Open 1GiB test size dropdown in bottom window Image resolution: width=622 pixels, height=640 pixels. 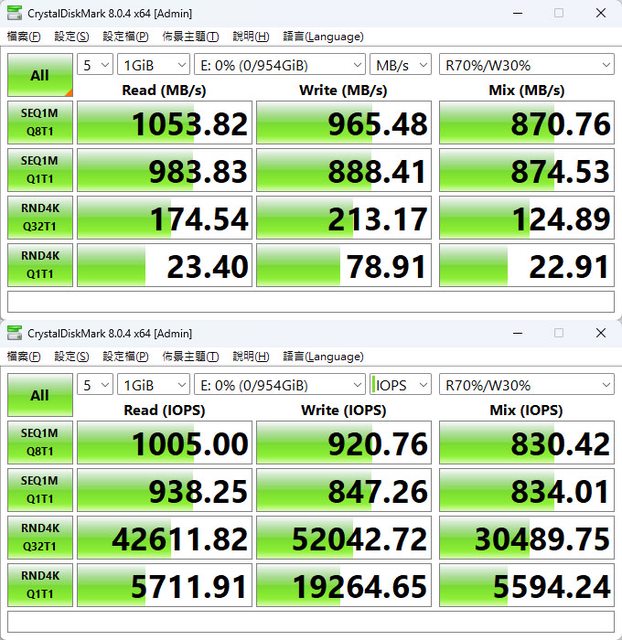click(x=153, y=384)
